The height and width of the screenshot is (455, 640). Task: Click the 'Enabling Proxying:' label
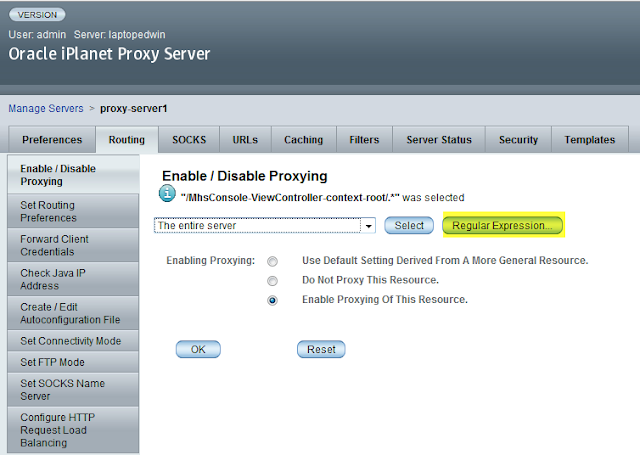point(210,260)
